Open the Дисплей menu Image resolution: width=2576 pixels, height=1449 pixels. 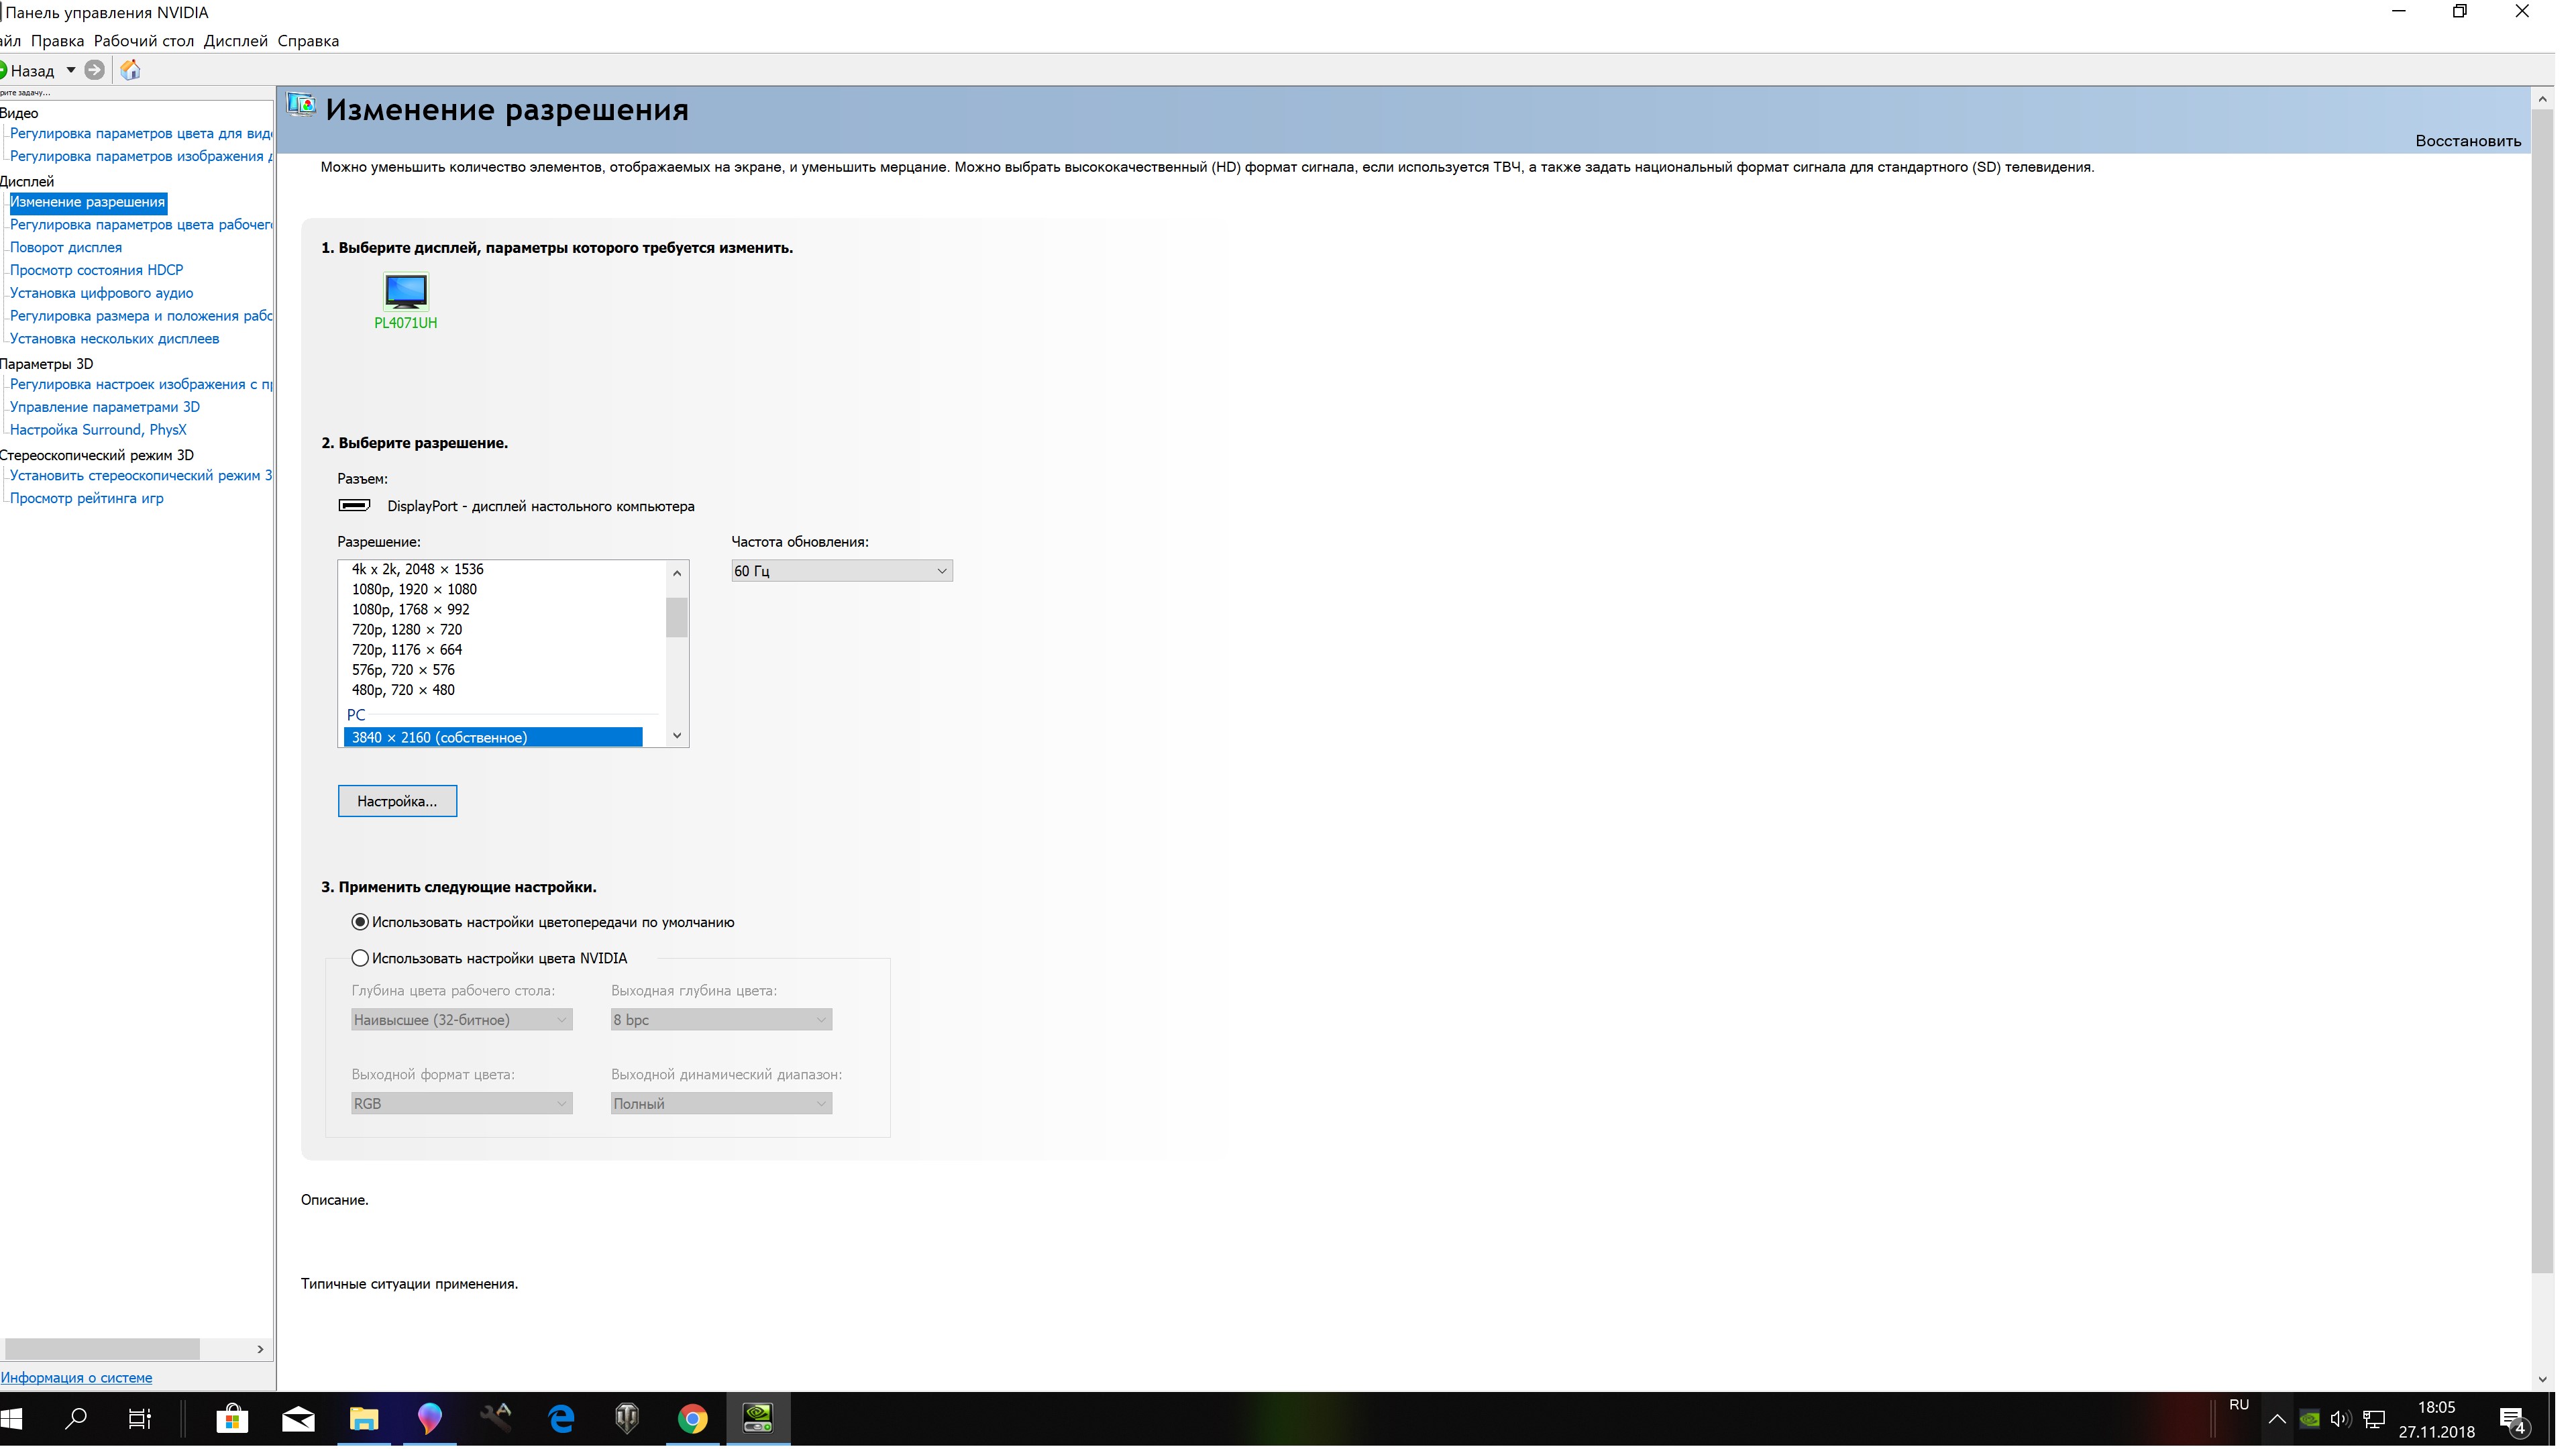tap(237, 41)
